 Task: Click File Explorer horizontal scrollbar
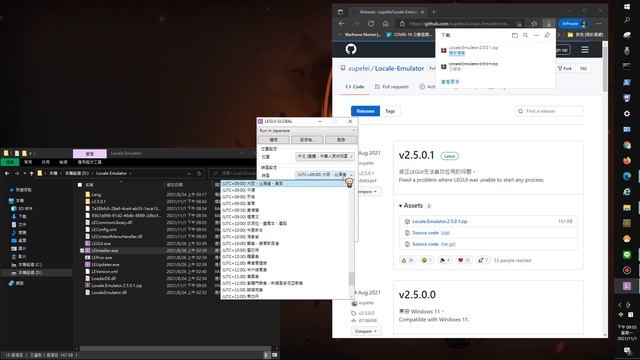pos(176,349)
